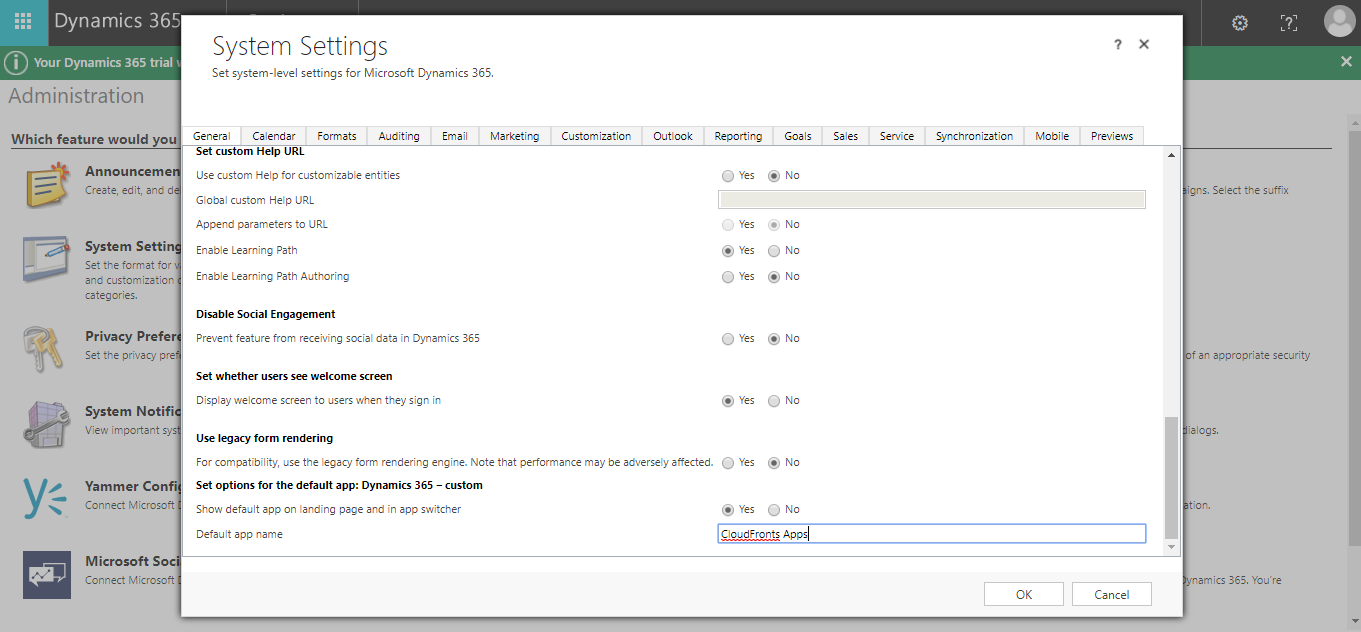The height and width of the screenshot is (632, 1361).
Task: Click the "Use legacy form rendering" heading
Action: coord(265,438)
